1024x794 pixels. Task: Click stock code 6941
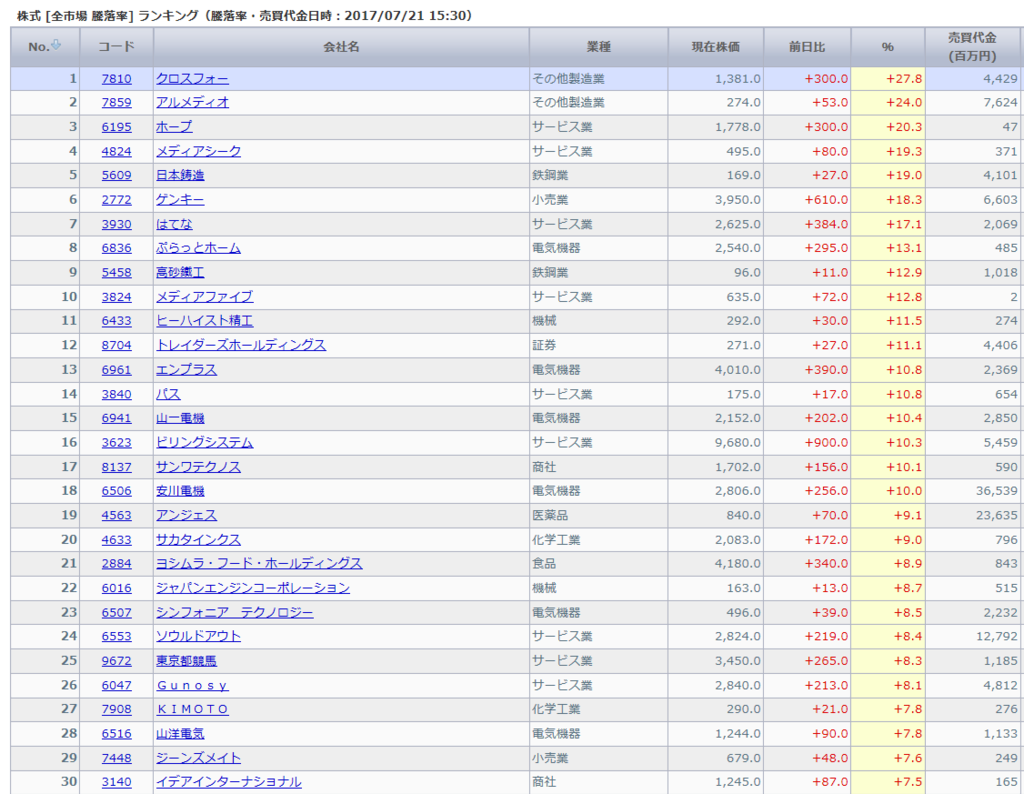click(116, 418)
